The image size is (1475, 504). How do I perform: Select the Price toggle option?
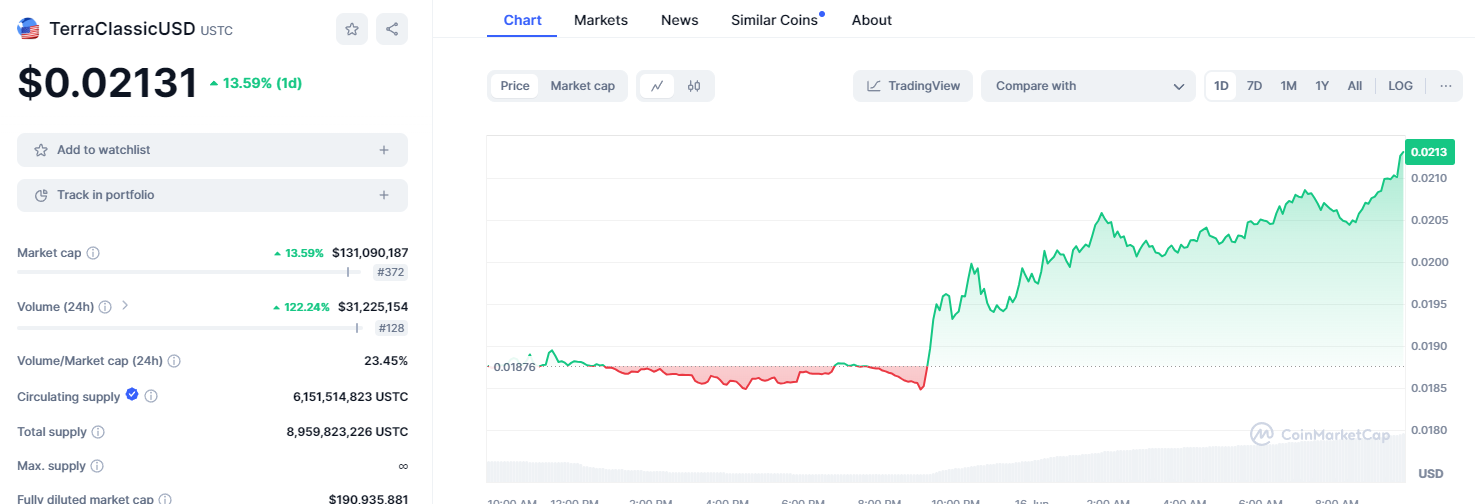pyautogui.click(x=515, y=86)
